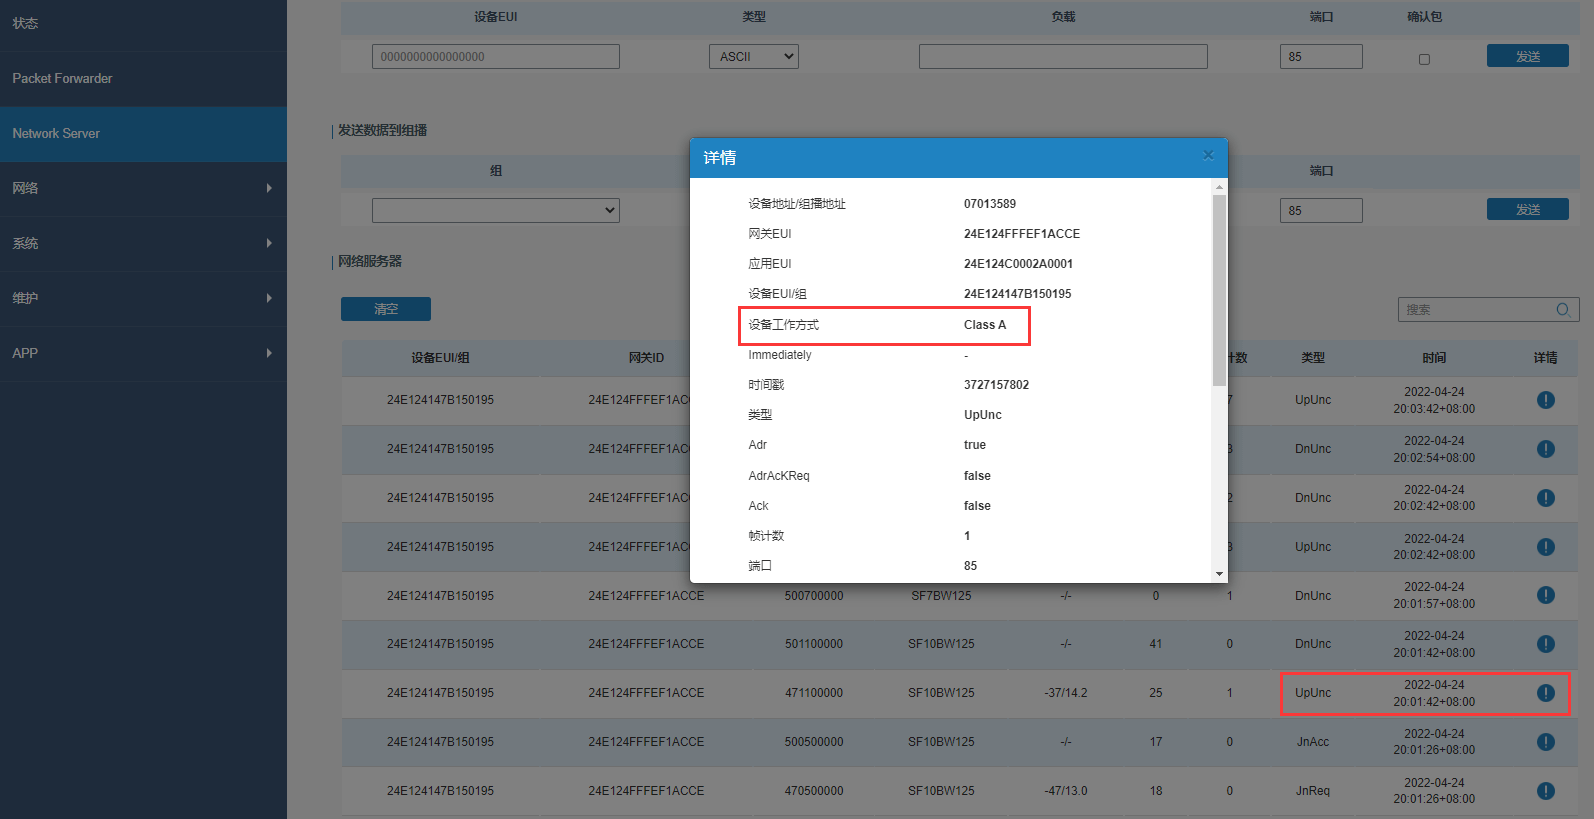The image size is (1594, 819).
Task: Open details icon for 20:01:57 DnUnc row
Action: point(1545,595)
